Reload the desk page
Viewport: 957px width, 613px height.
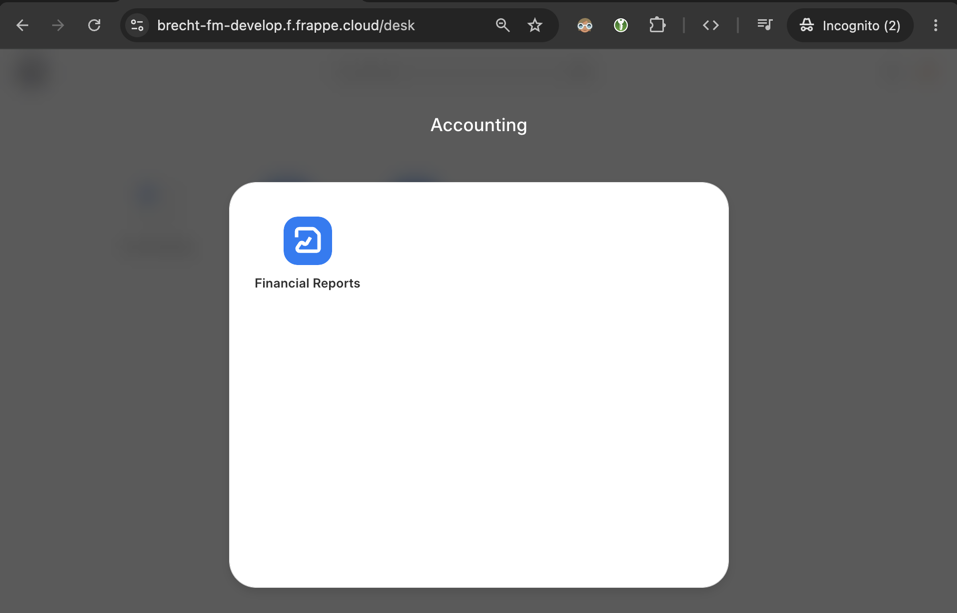94,25
